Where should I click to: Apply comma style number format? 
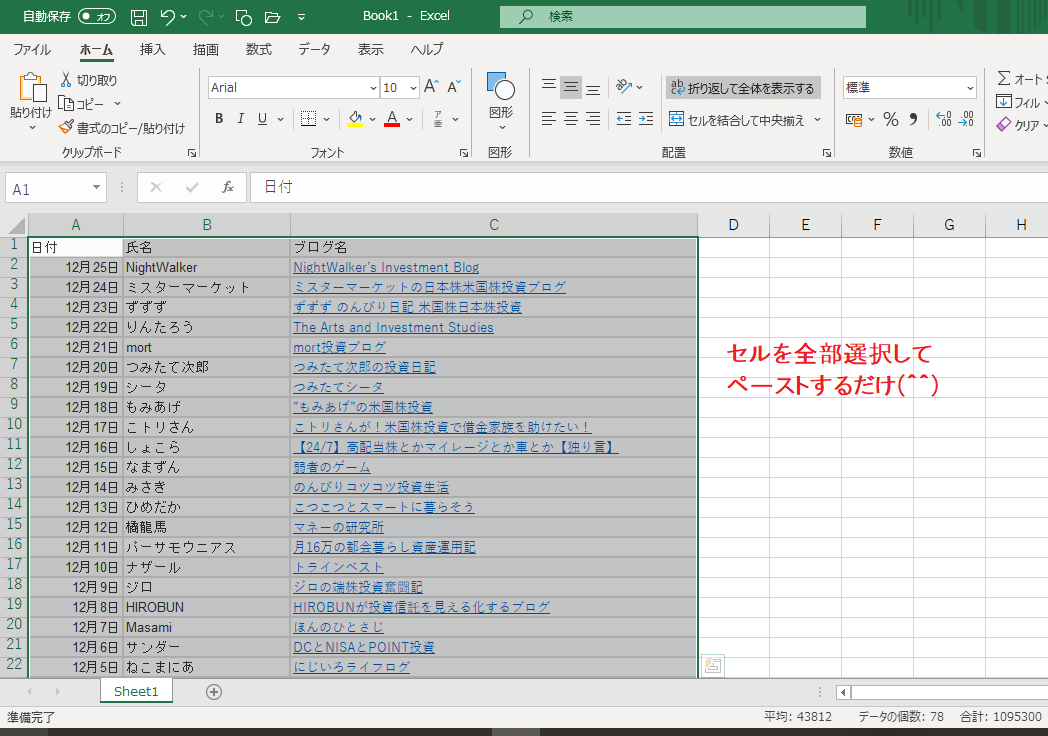(914, 119)
